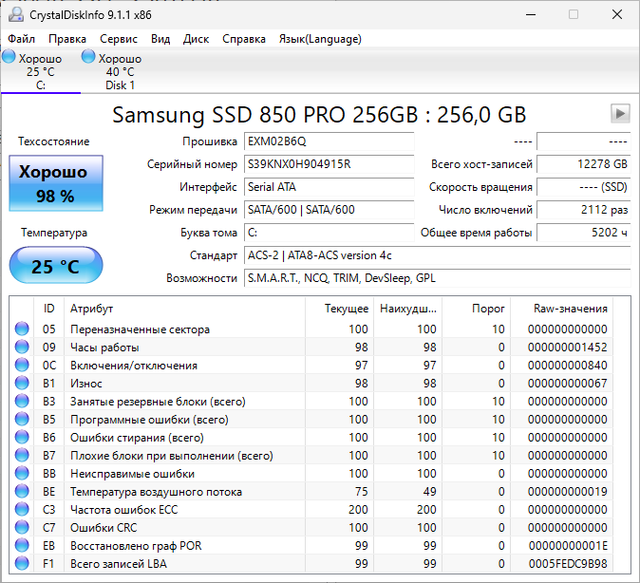Click status orb of attribute 09 row
The height and width of the screenshot is (583, 640).
(22, 347)
